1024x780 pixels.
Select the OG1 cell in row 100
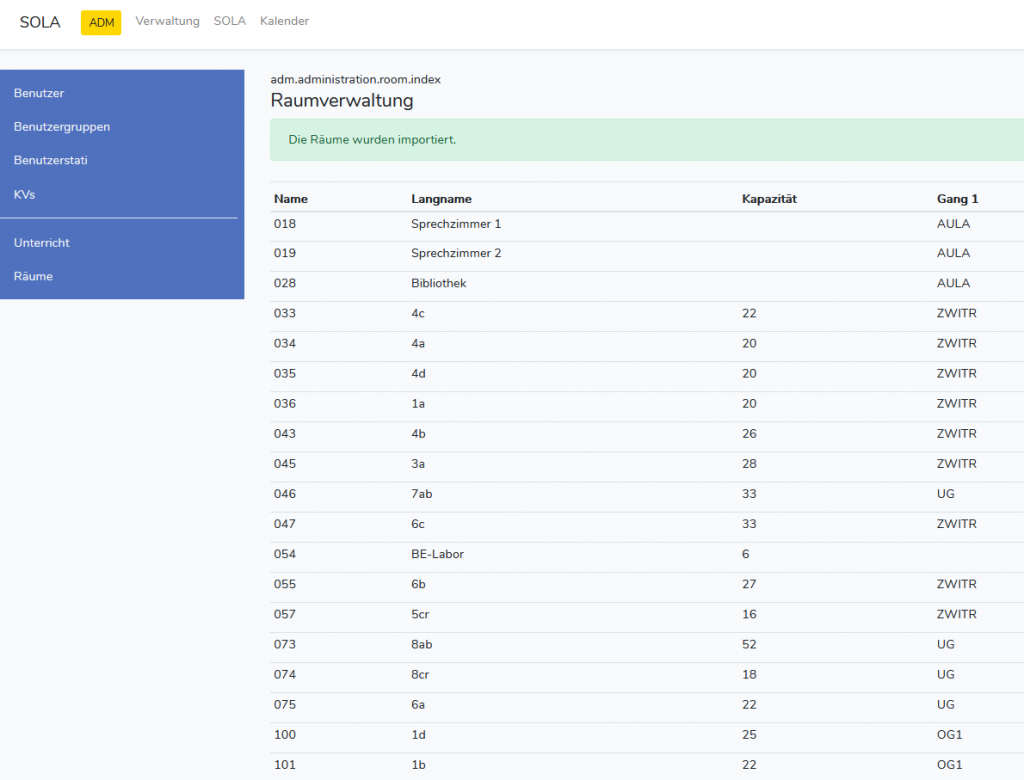pyautogui.click(x=950, y=734)
